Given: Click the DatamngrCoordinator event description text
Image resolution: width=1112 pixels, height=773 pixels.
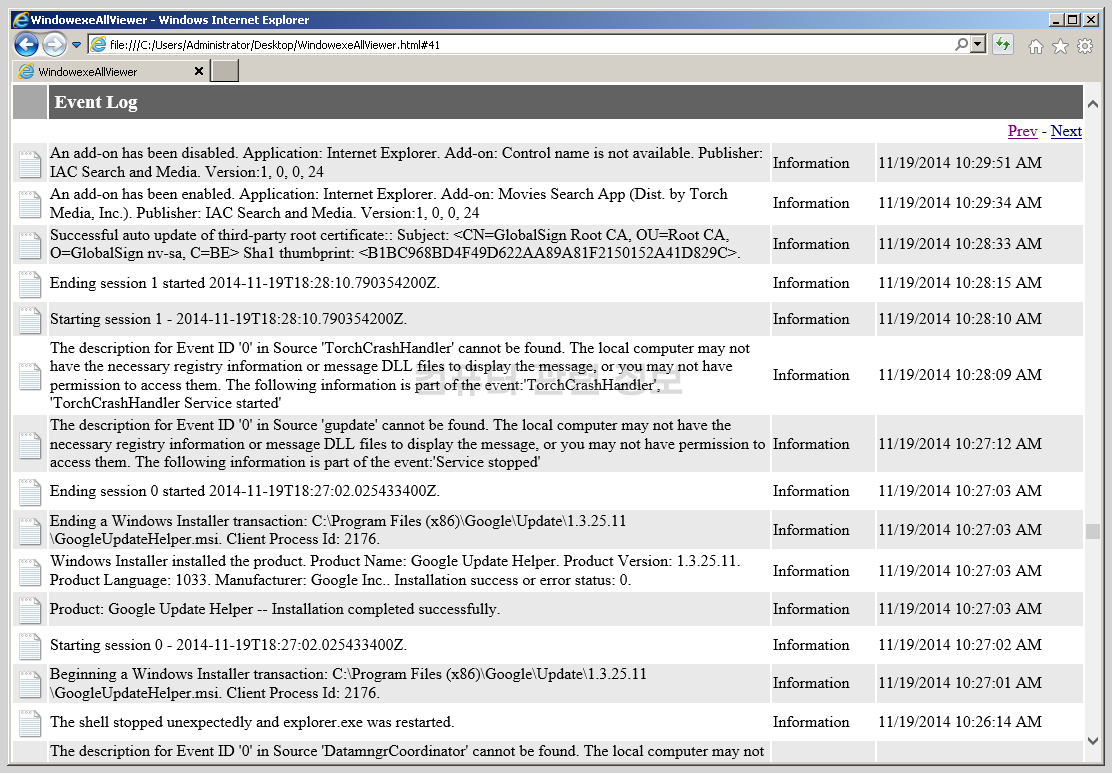Looking at the screenshot, I should [x=406, y=751].
